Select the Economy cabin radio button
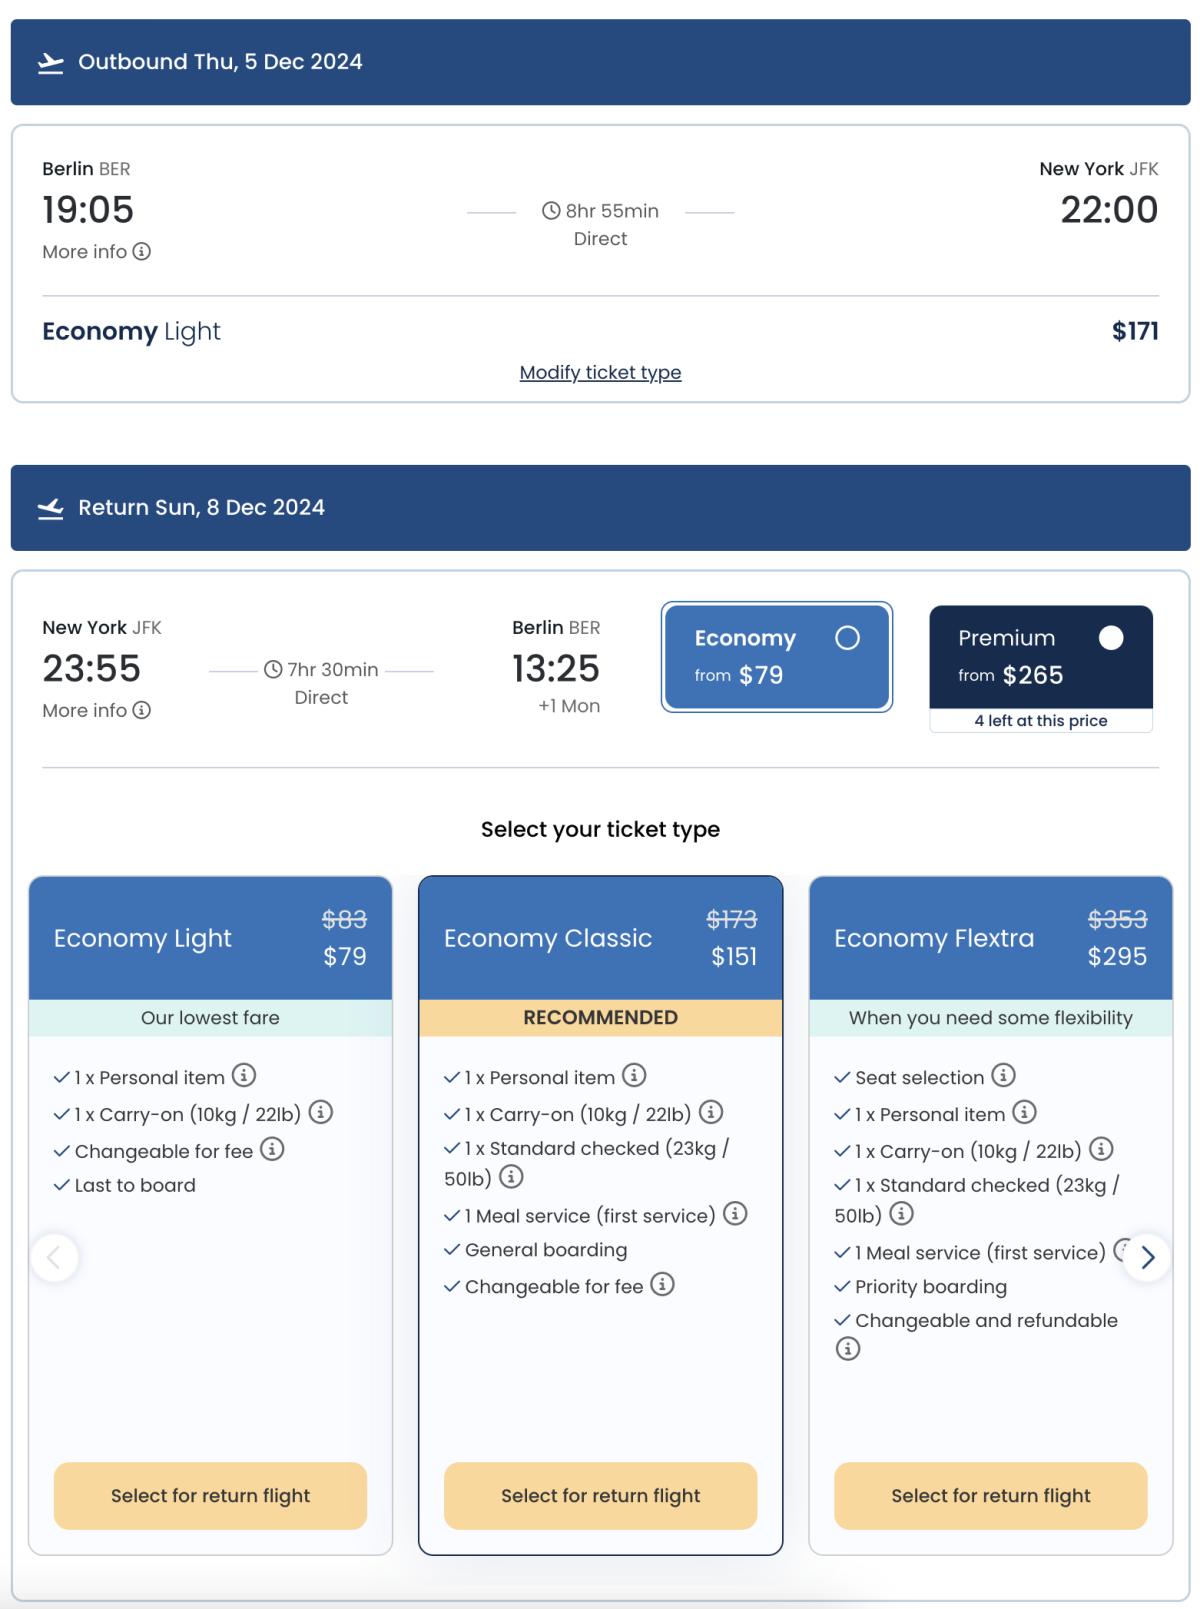 (847, 638)
